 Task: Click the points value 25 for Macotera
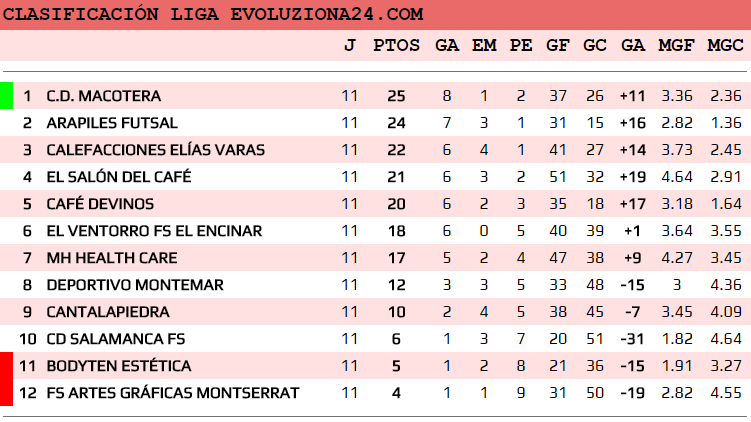click(396, 96)
